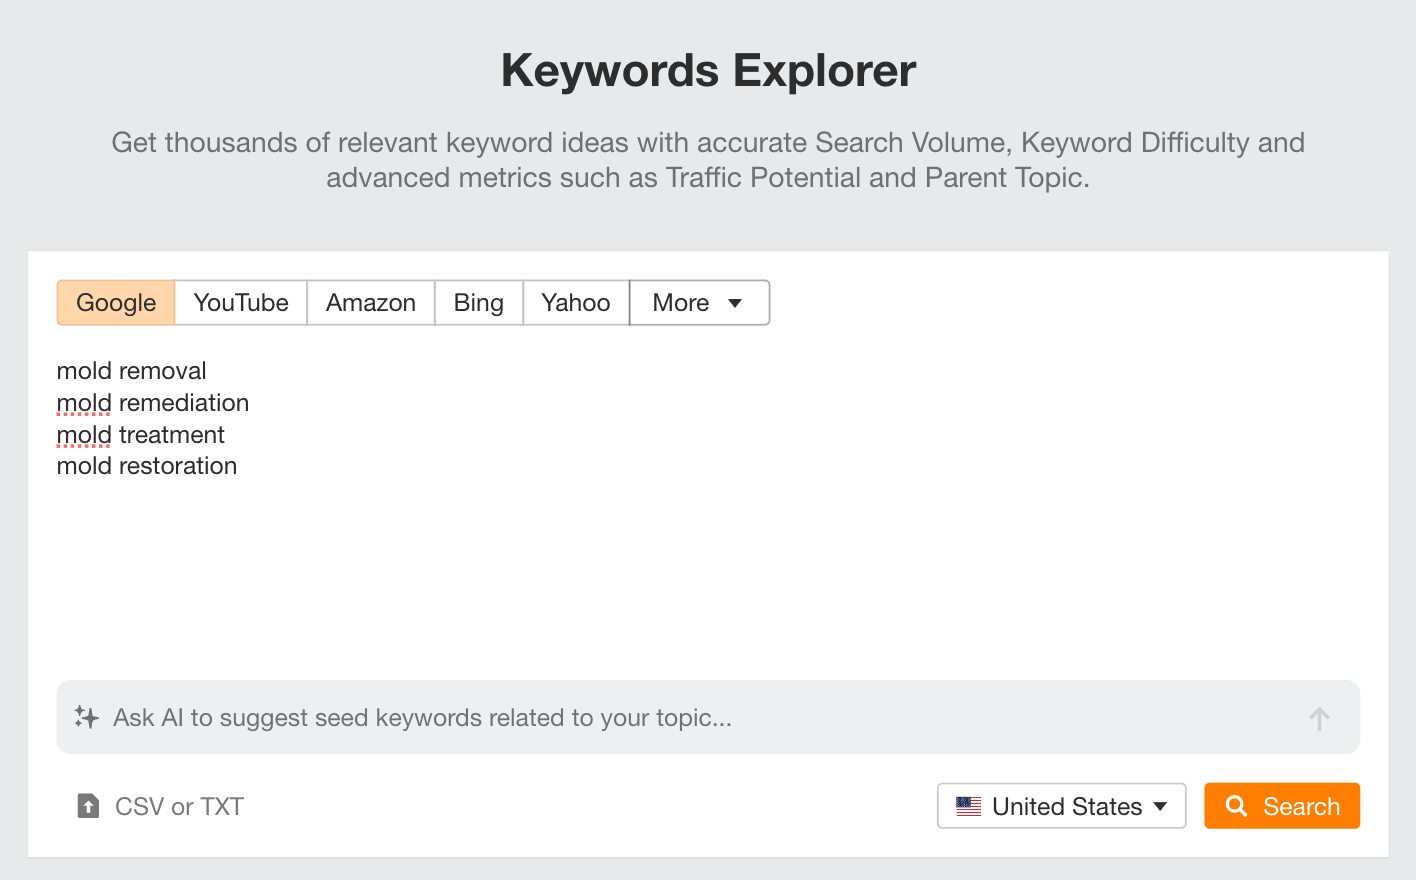Viewport: 1416px width, 880px height.
Task: Click the Search button
Action: click(1282, 805)
